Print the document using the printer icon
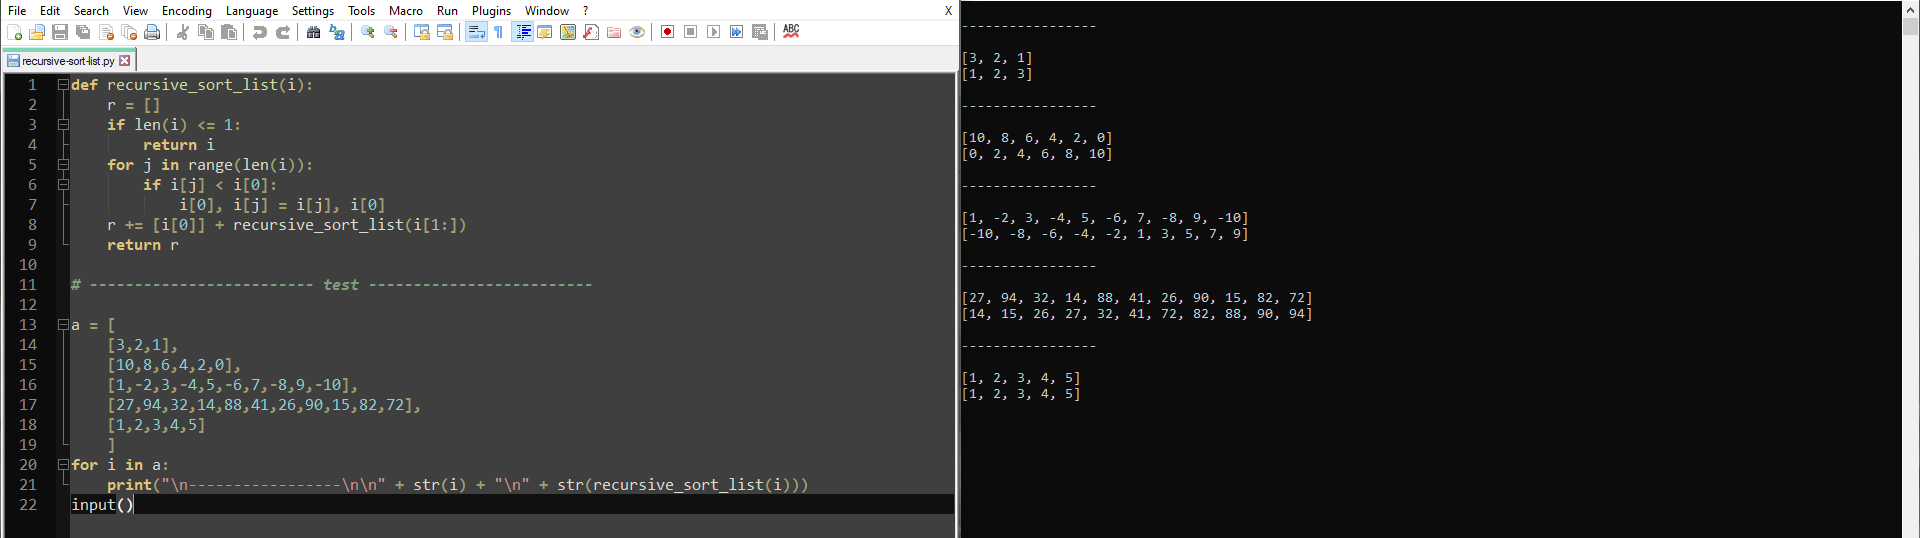 (x=152, y=32)
